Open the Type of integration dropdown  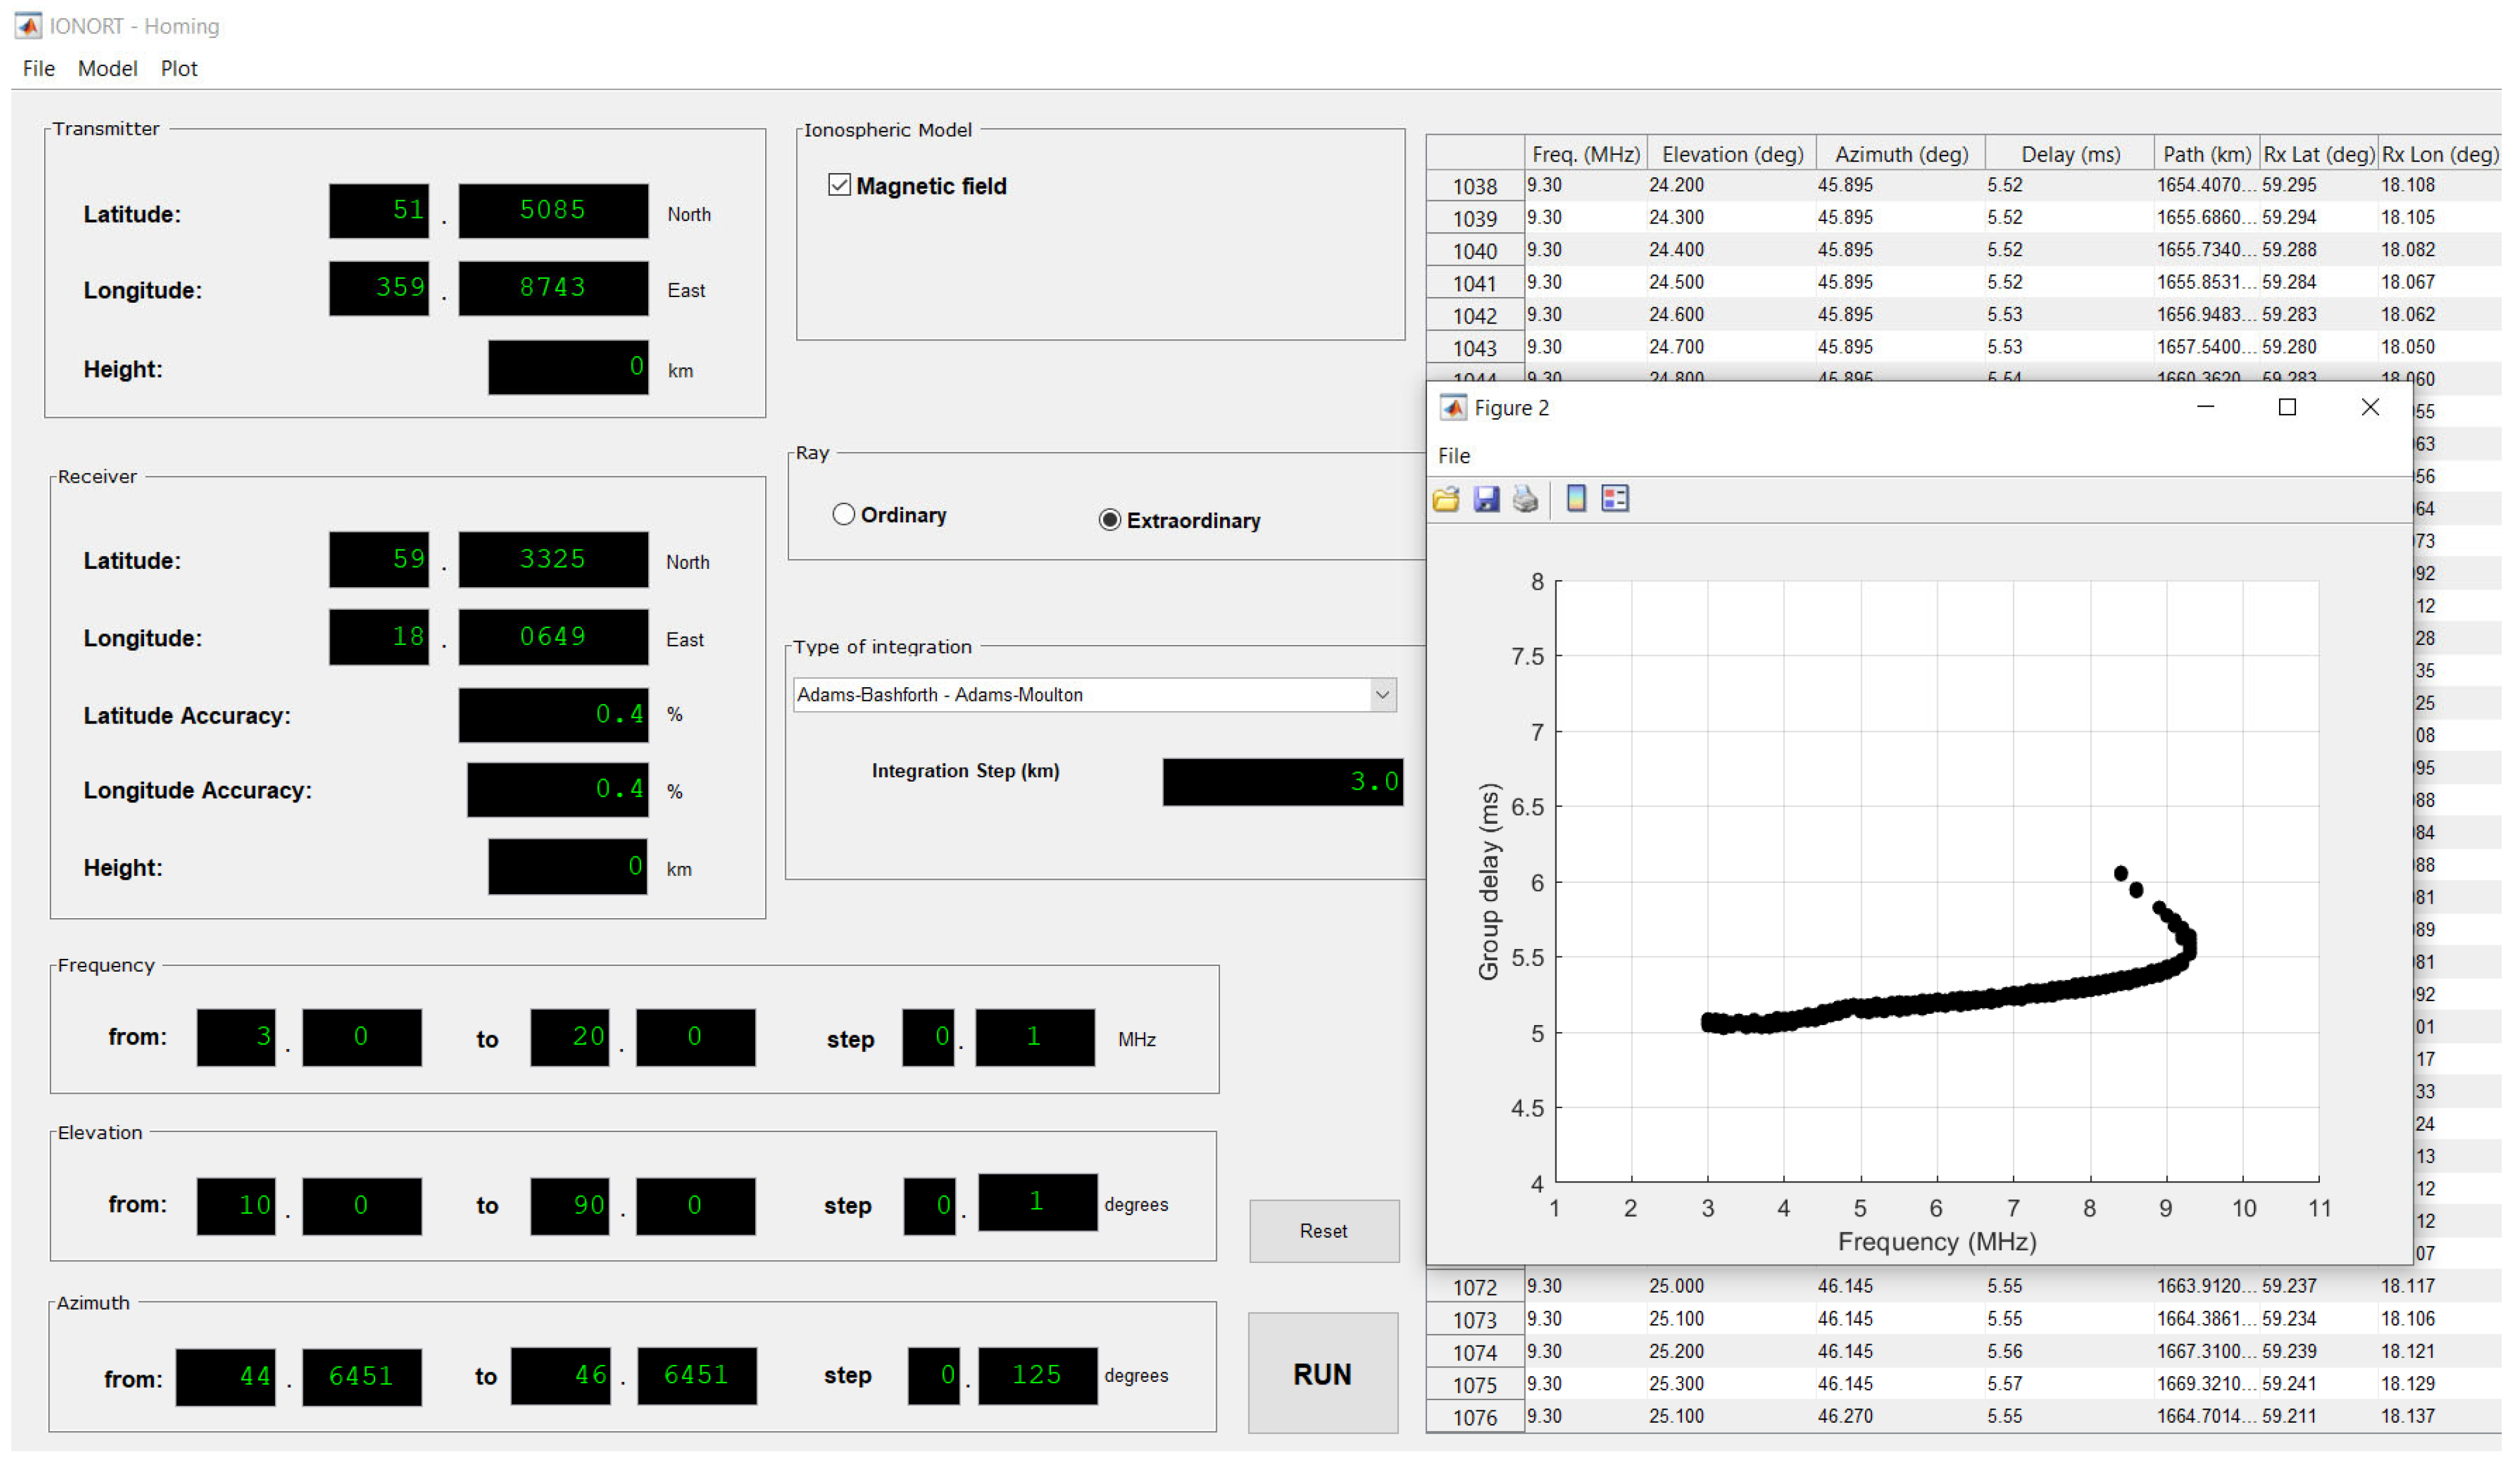click(1383, 694)
